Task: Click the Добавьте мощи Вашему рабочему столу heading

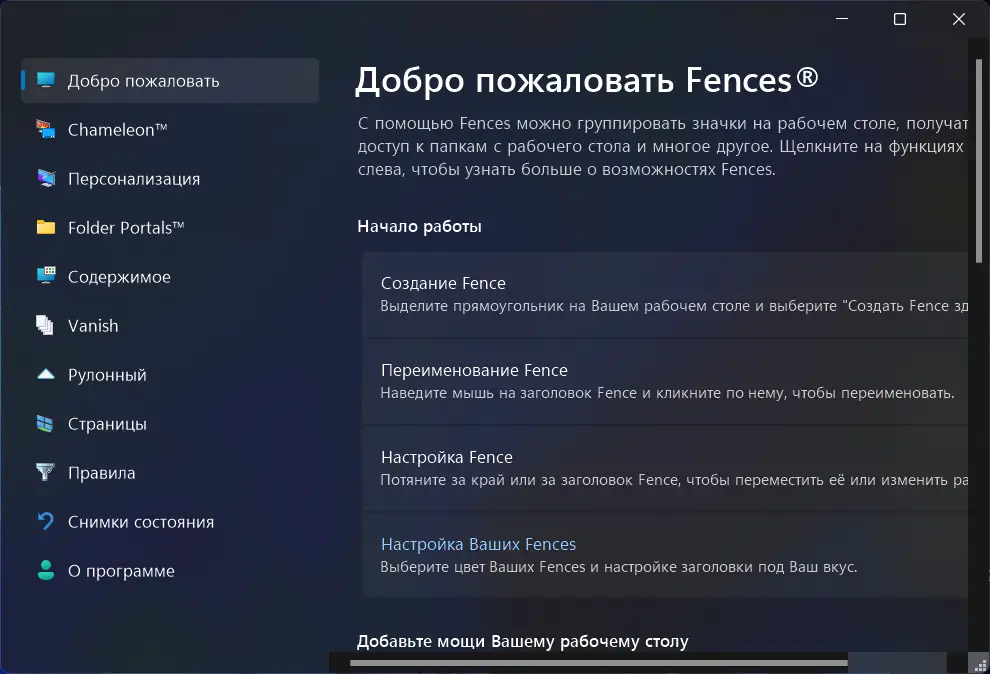Action: (523, 641)
